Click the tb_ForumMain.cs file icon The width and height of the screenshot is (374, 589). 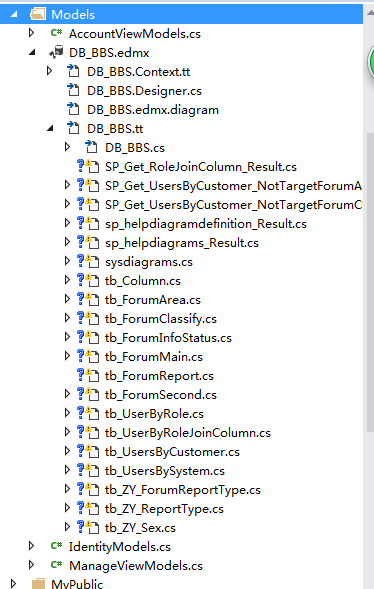88,356
